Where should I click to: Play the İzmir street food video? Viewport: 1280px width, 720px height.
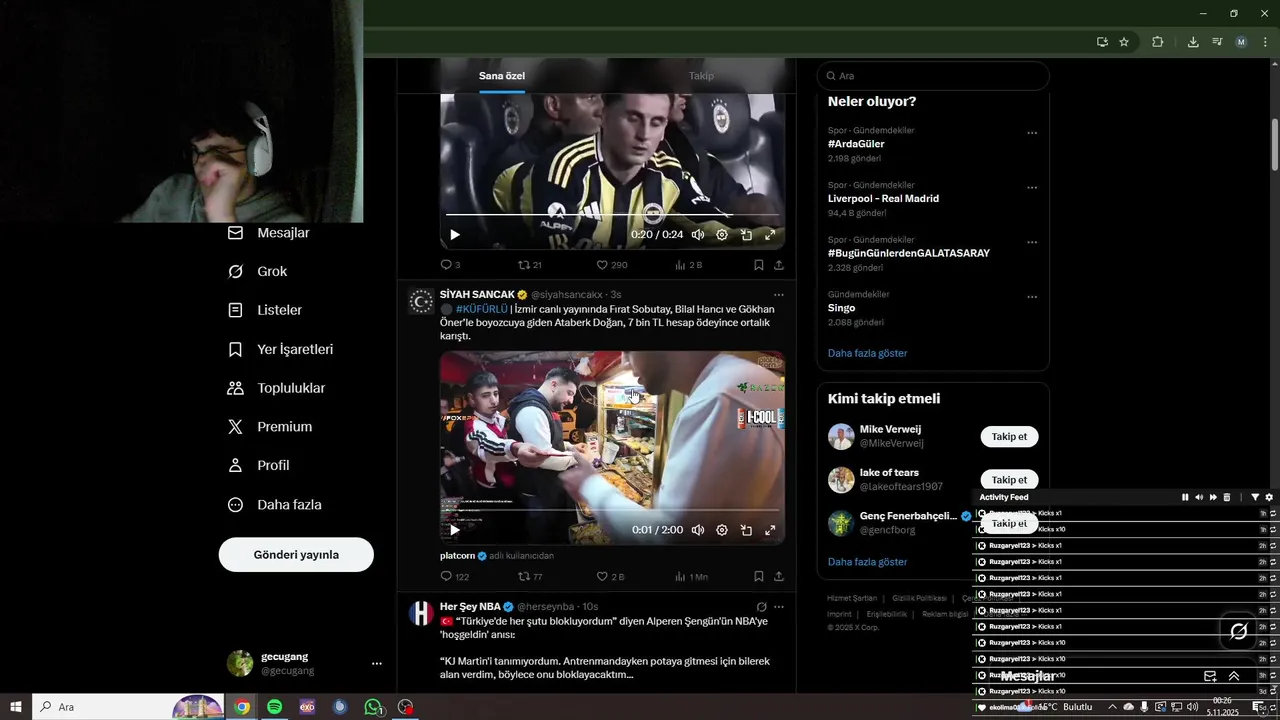pos(455,530)
